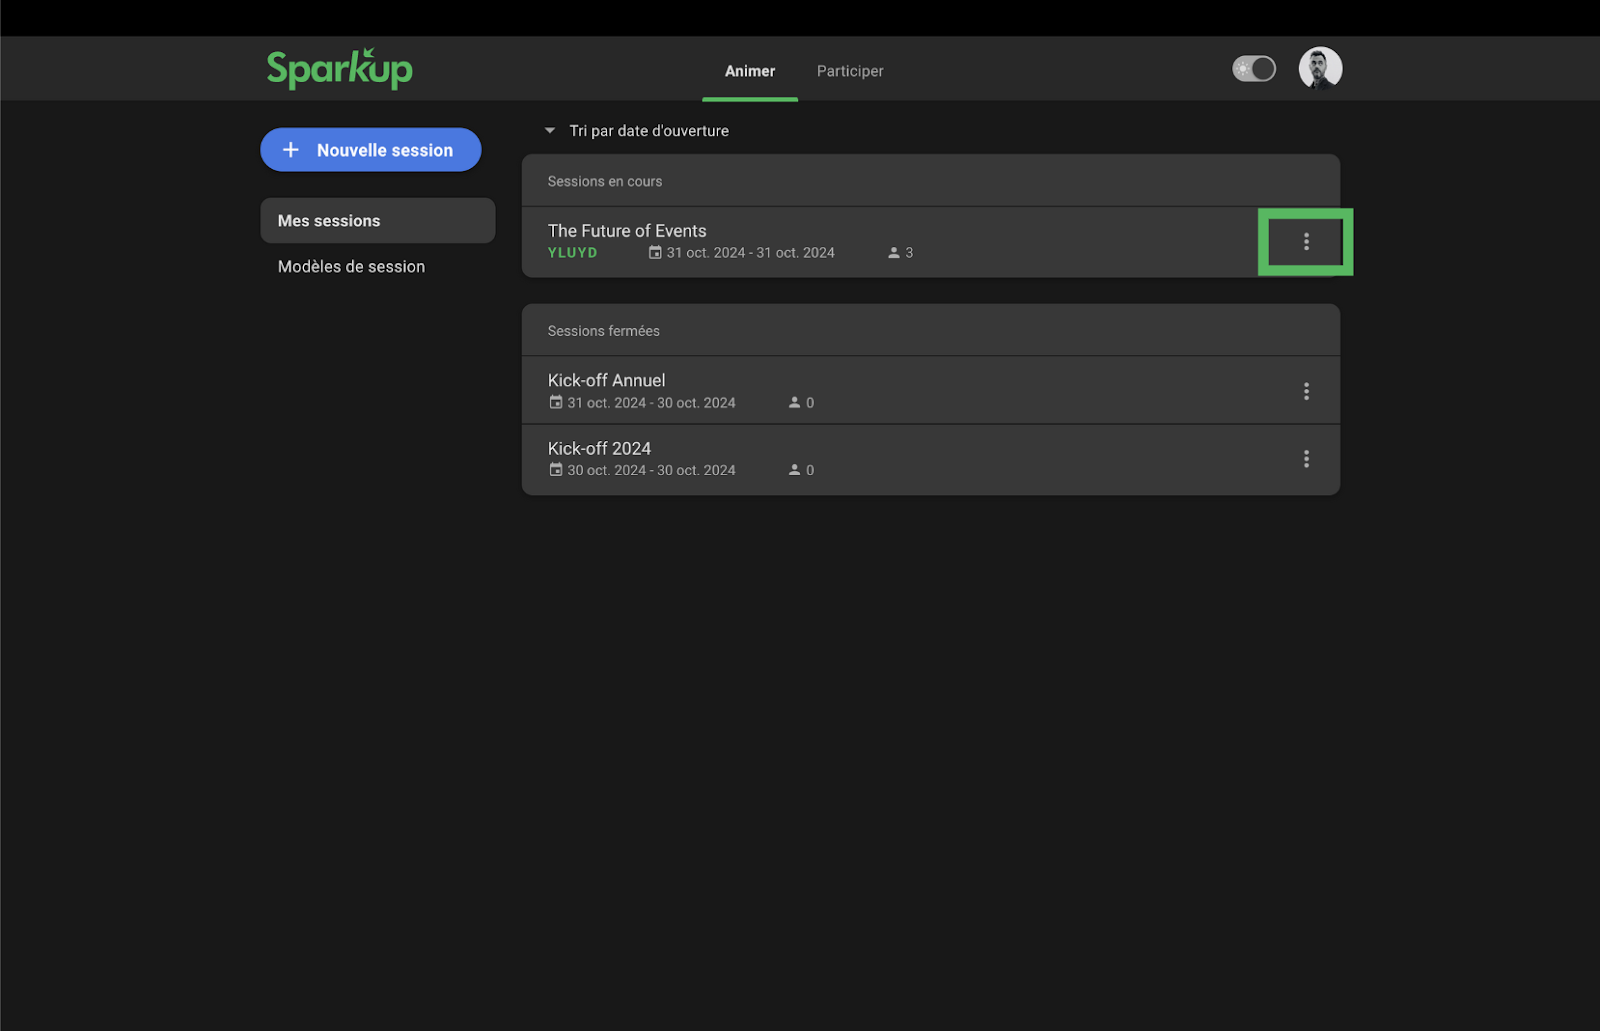
Task: Click the calendar icon on Kick-off Annuel
Action: click(x=556, y=402)
